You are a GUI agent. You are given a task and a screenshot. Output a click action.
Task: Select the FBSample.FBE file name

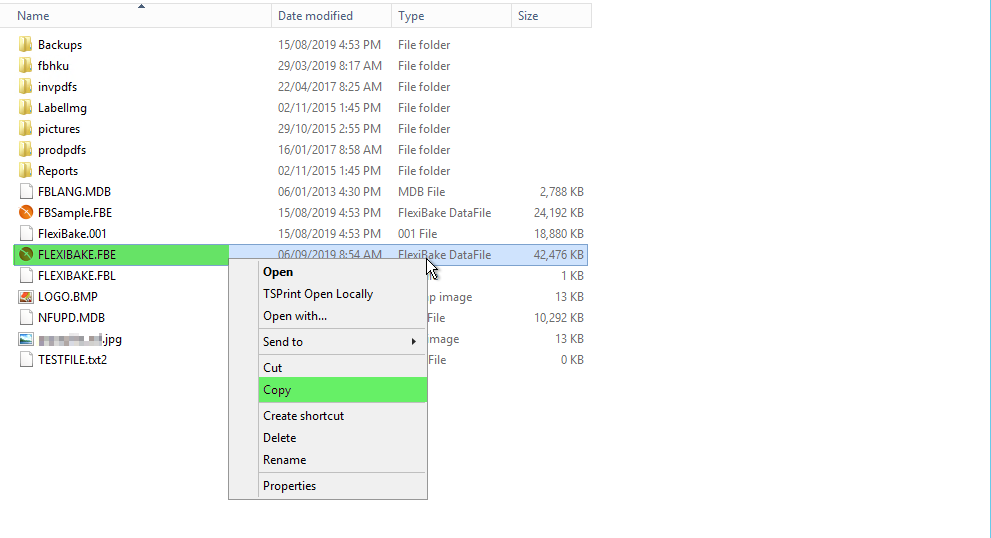75,212
